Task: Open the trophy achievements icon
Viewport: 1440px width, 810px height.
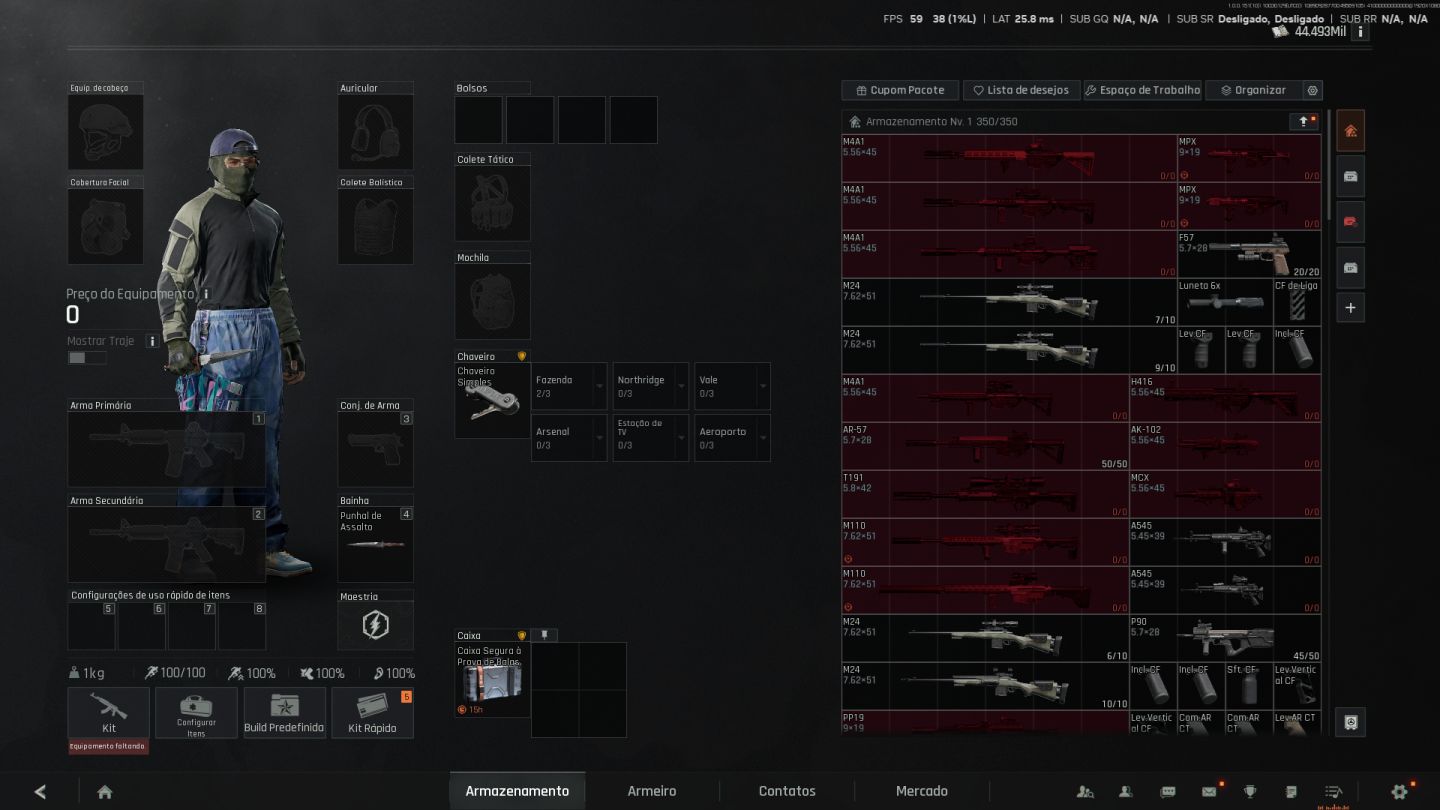Action: 1250,792
